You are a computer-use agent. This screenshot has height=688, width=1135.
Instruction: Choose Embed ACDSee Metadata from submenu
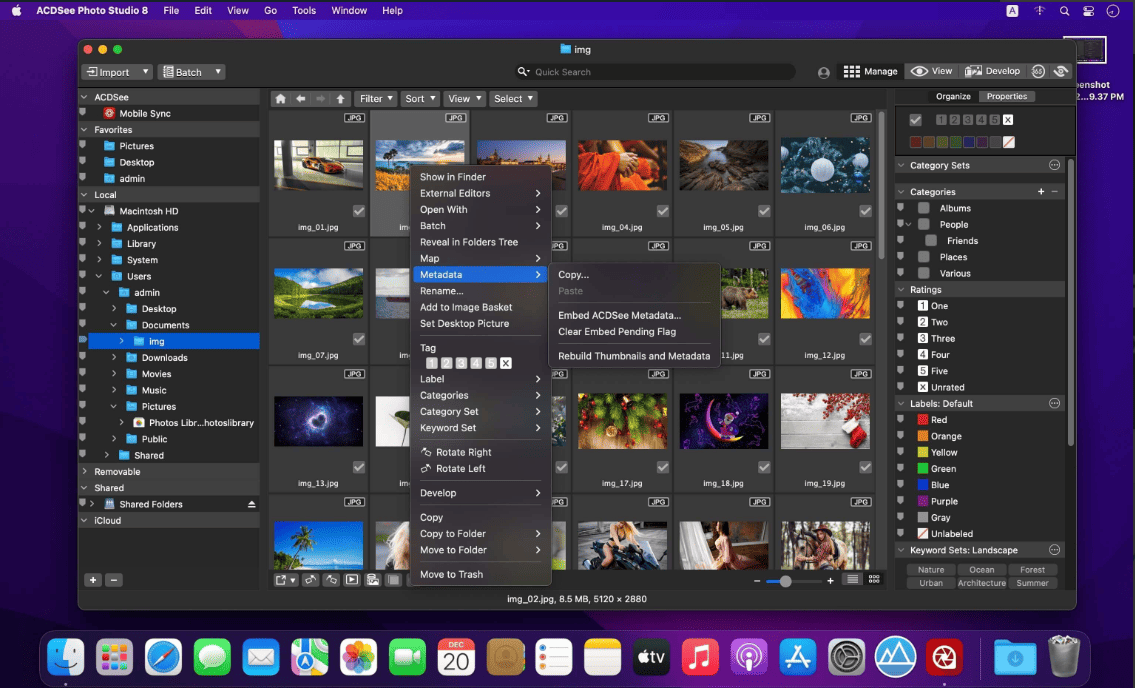click(619, 315)
